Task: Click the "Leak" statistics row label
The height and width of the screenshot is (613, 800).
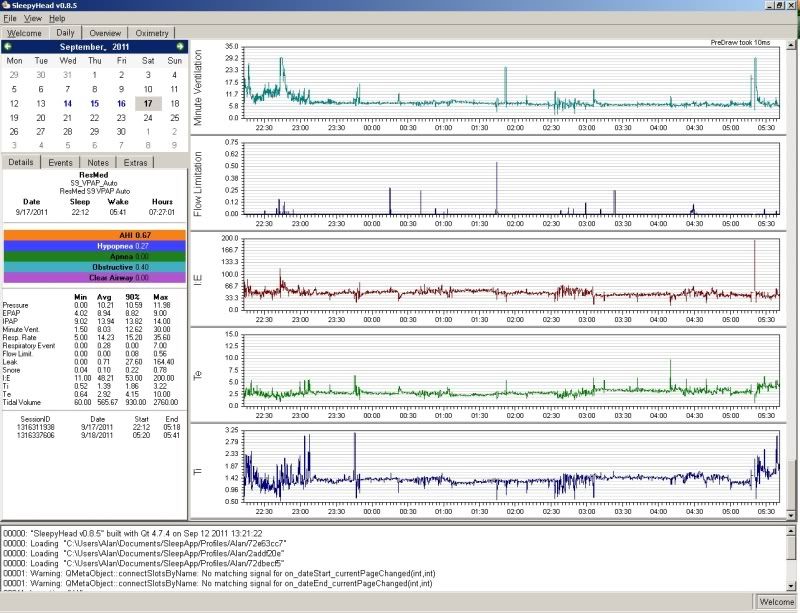Action: 10,362
